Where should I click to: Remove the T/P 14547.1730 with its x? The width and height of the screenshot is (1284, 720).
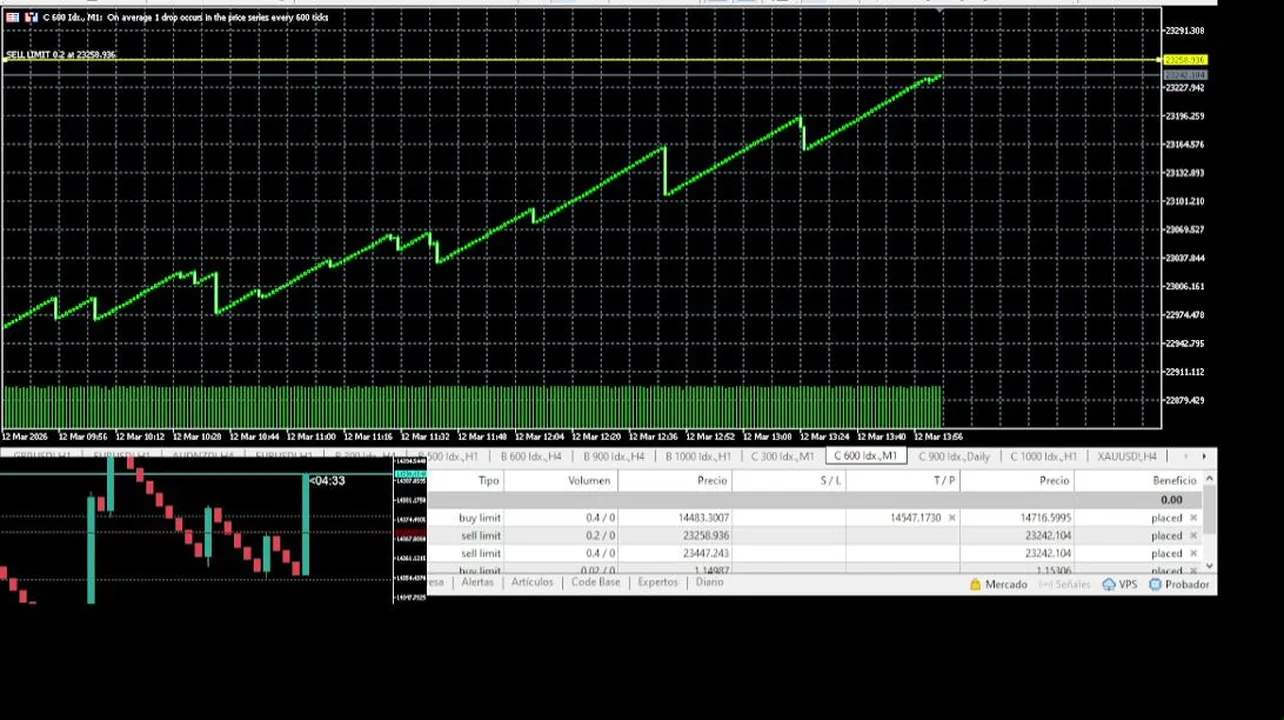coord(951,518)
